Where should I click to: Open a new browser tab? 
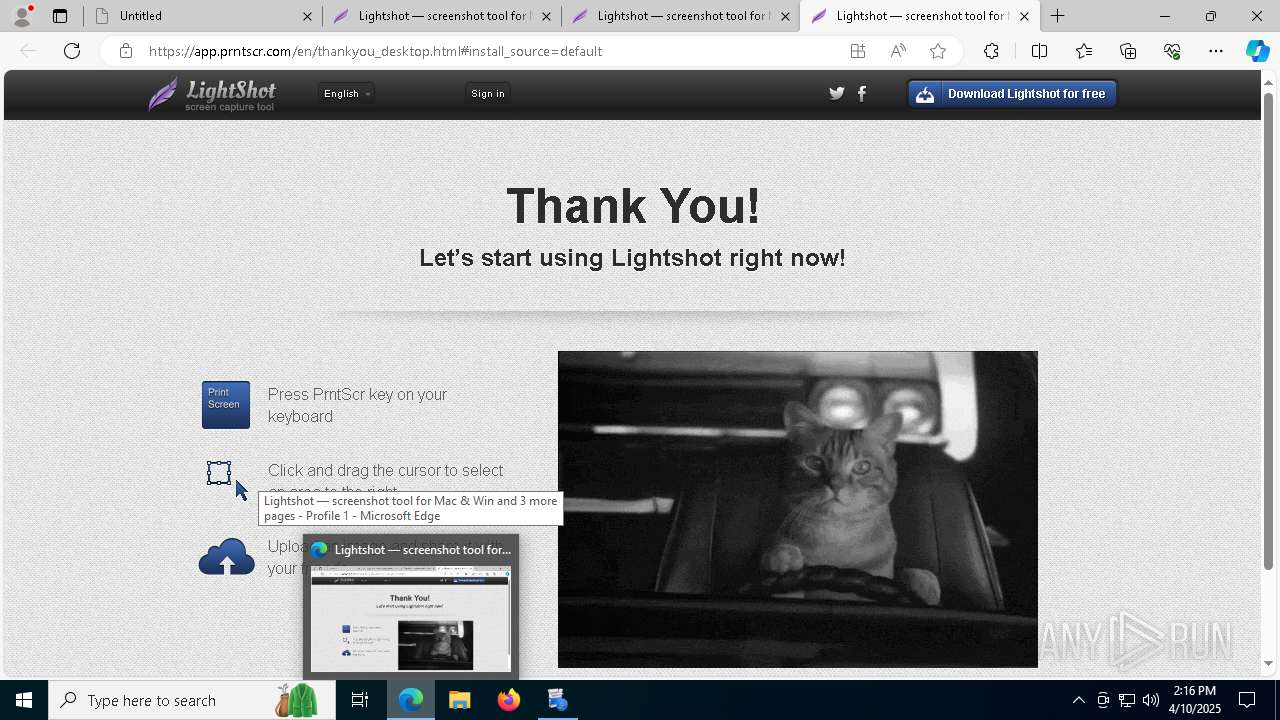tap(1058, 16)
